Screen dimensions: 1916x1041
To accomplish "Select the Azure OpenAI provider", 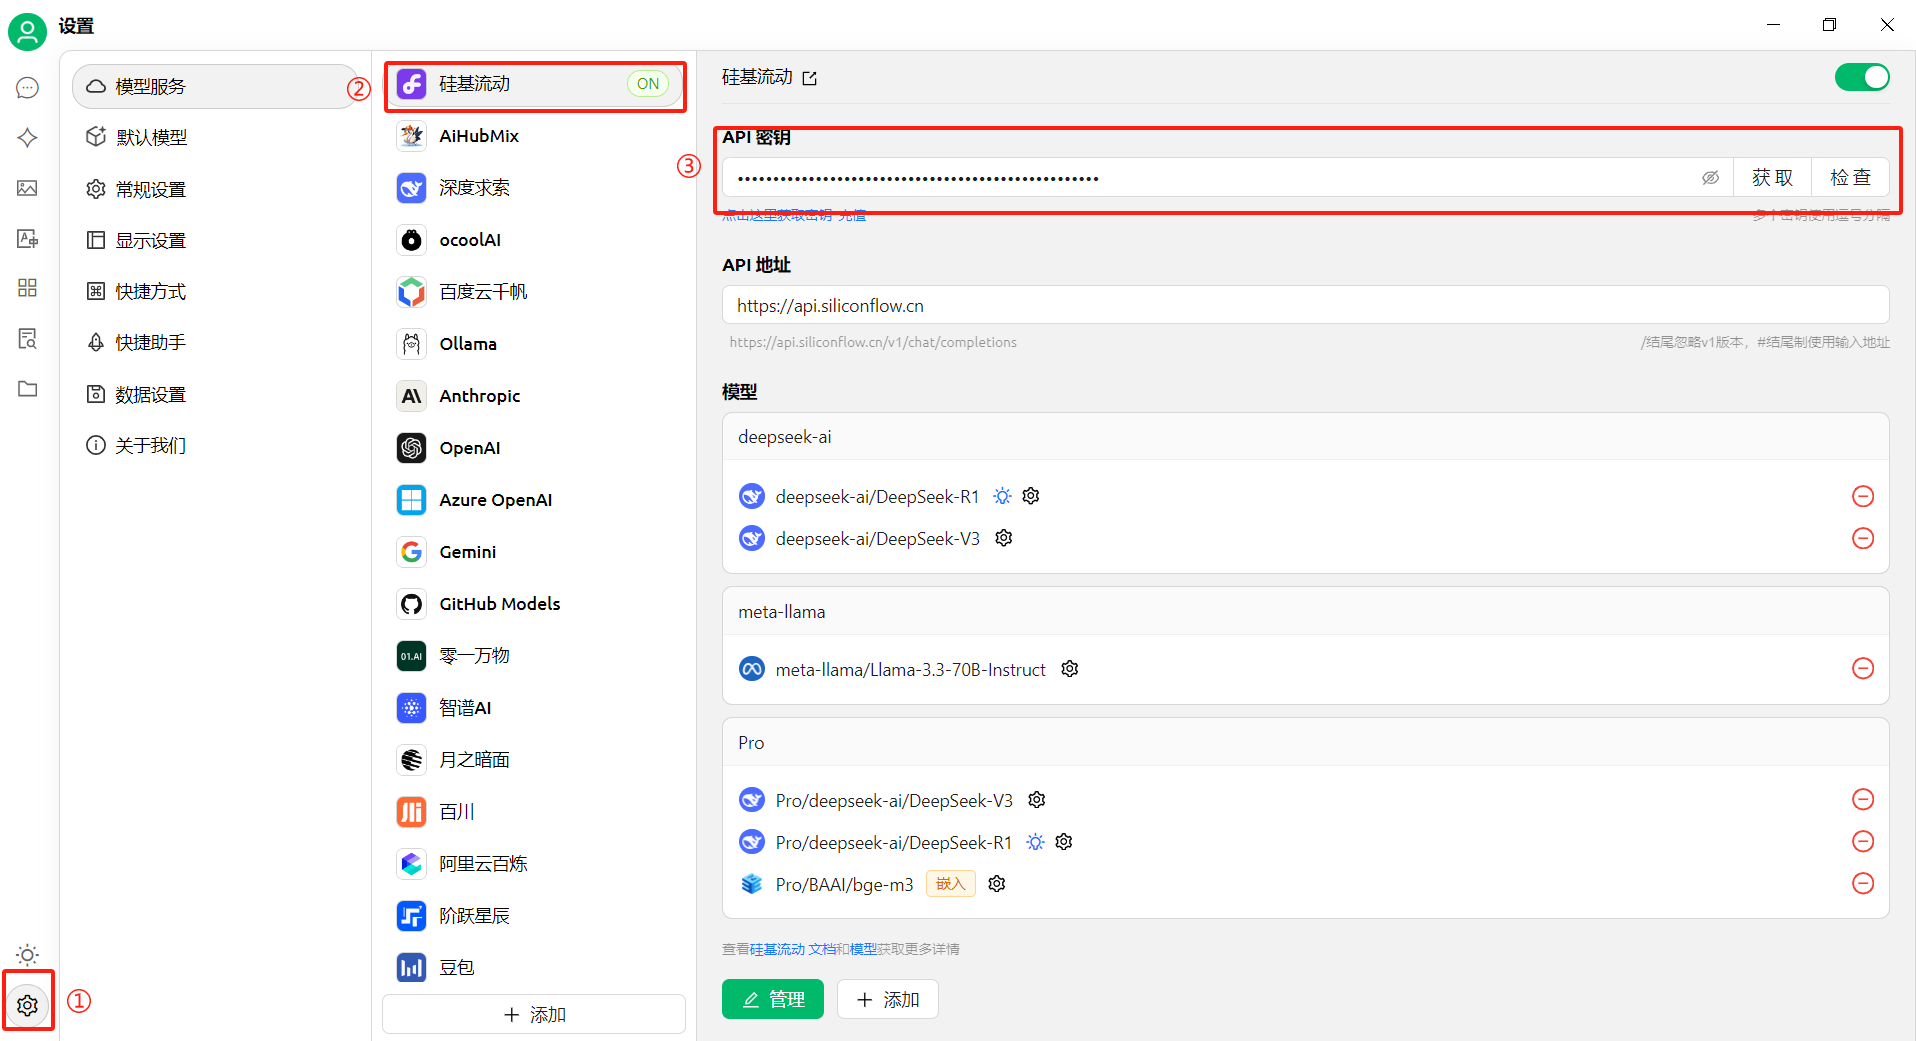I will [534, 500].
